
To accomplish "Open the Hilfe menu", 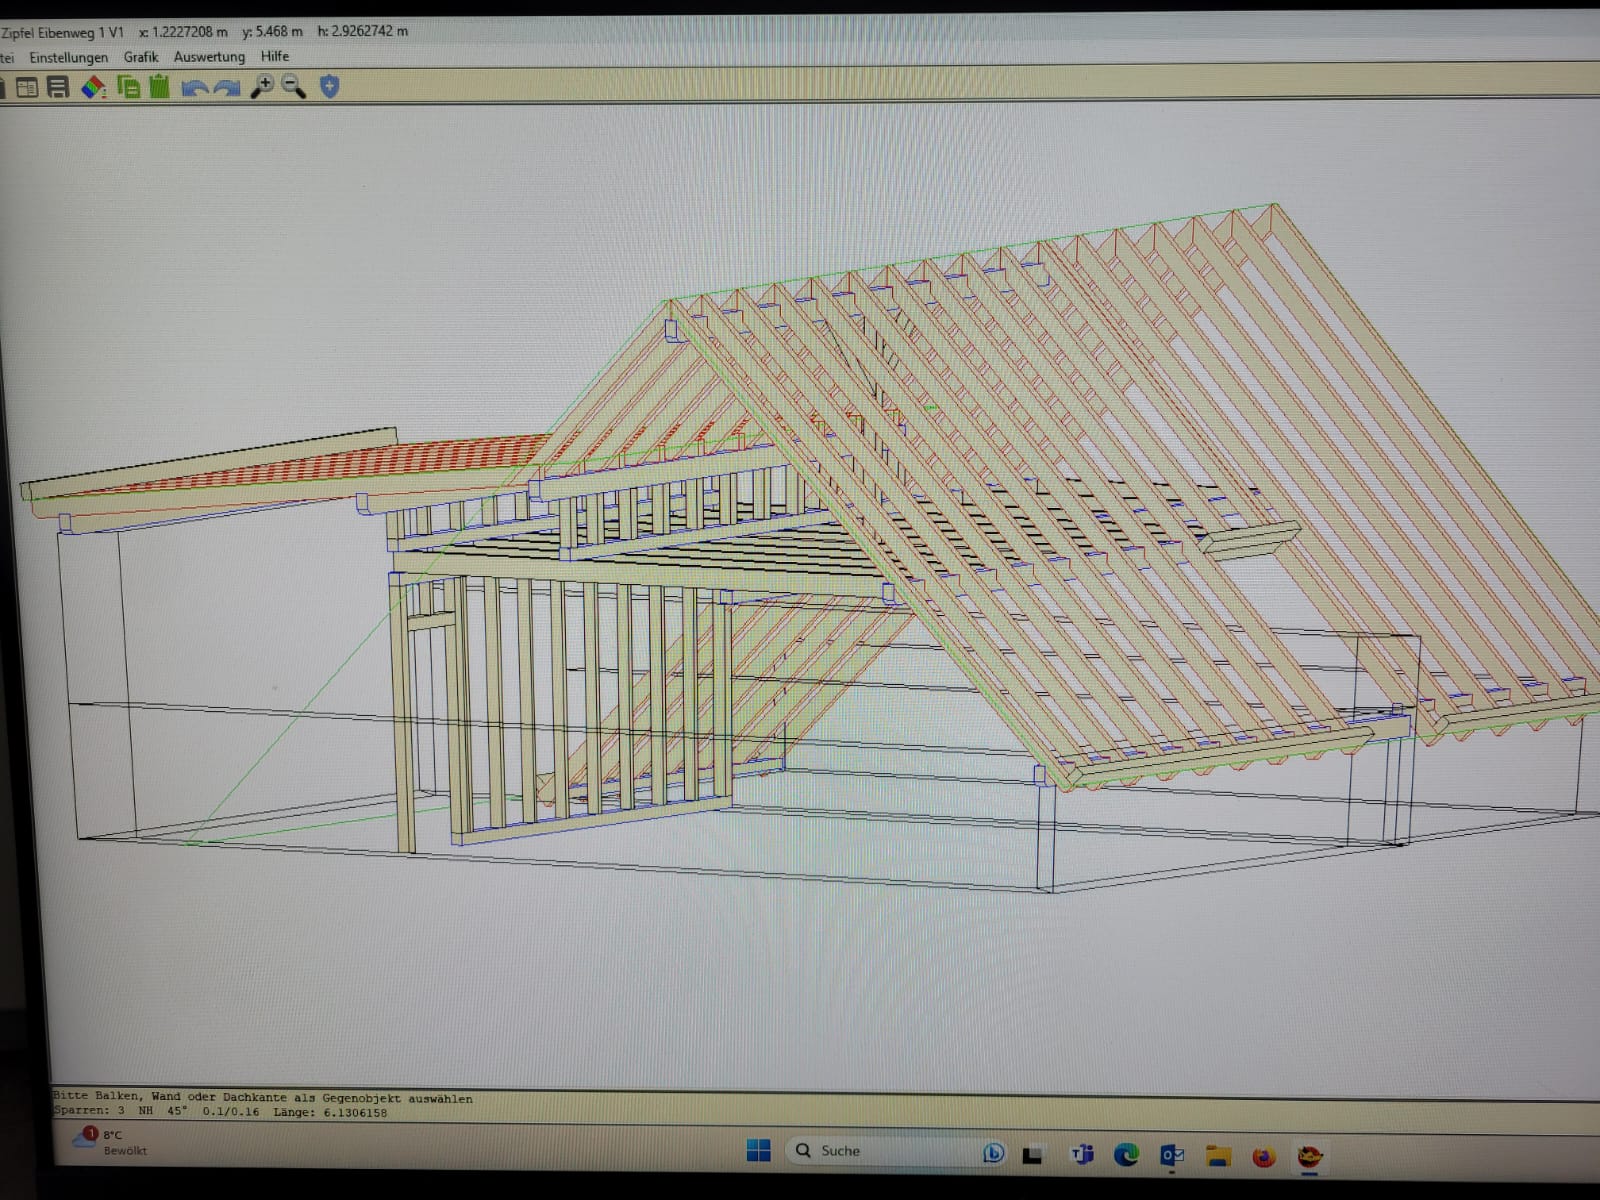I will (275, 56).
